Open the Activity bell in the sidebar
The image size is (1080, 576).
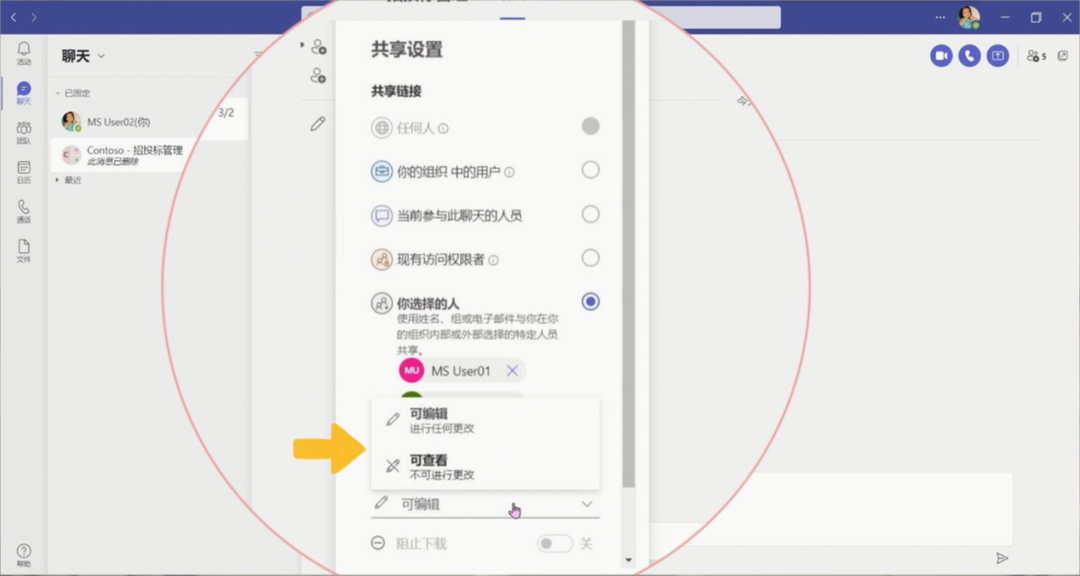click(x=23, y=52)
